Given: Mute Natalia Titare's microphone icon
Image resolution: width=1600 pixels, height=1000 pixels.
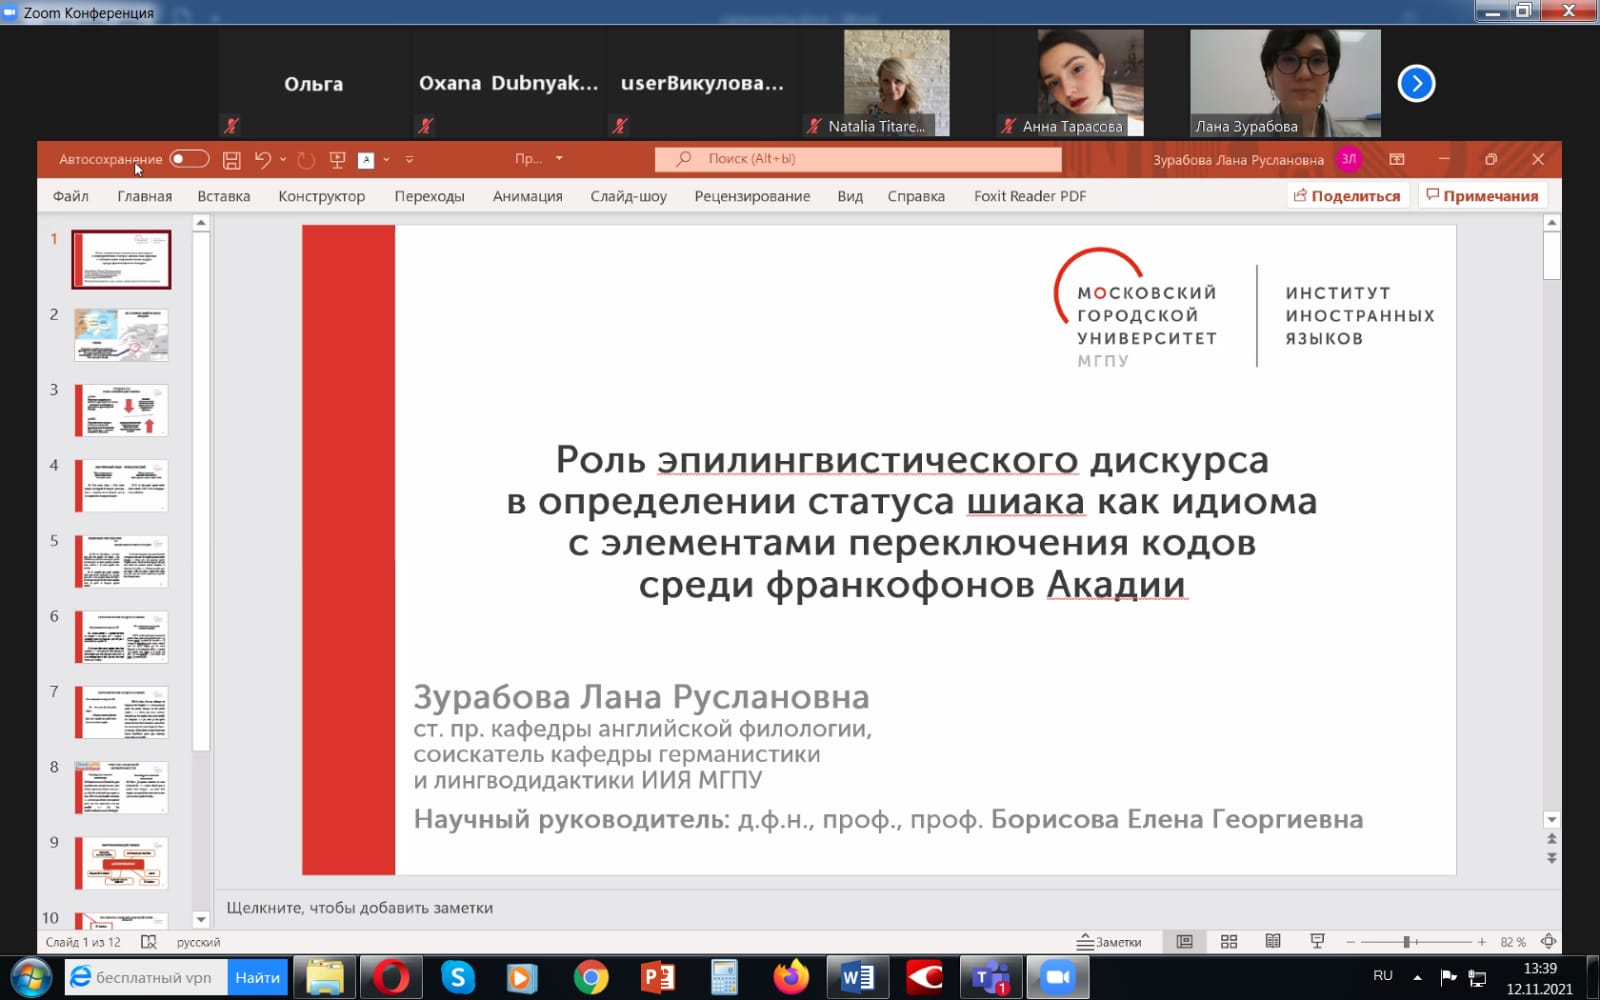Looking at the screenshot, I should 814,126.
